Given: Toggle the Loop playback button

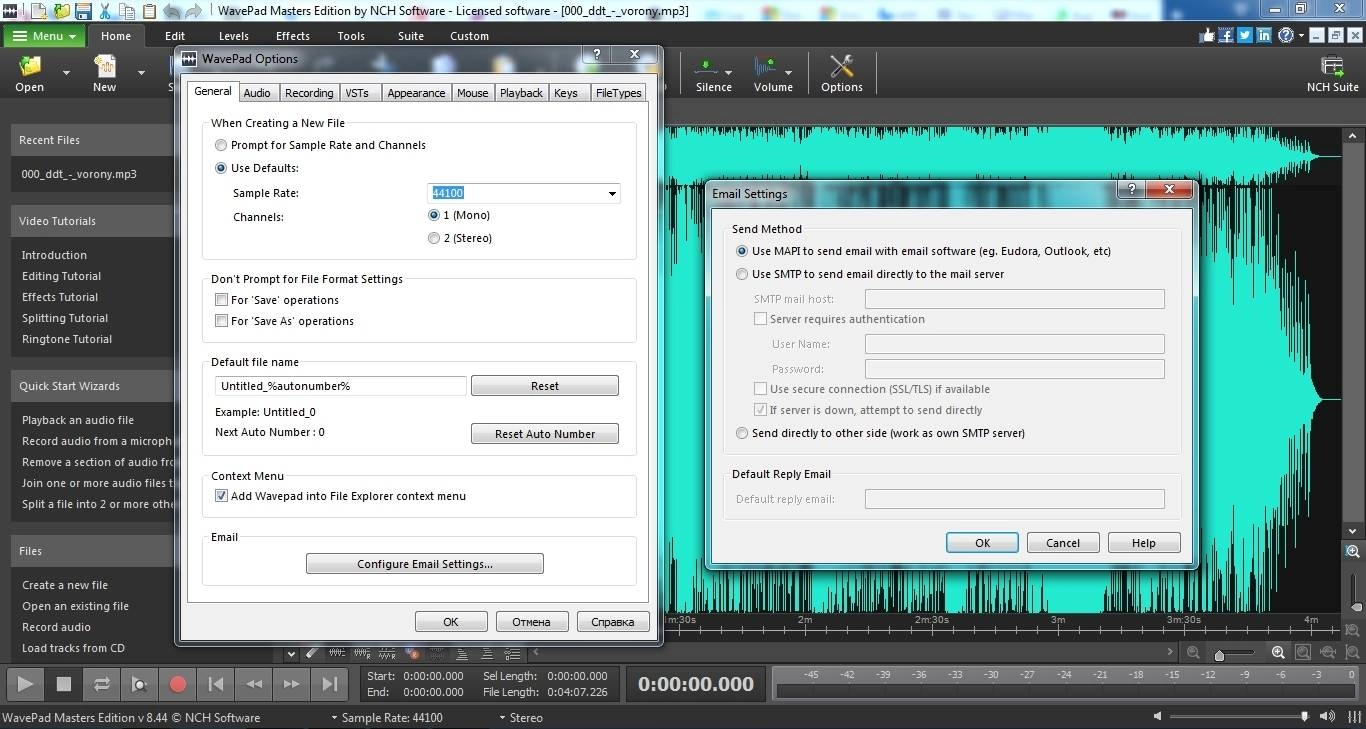Looking at the screenshot, I should pos(102,684).
